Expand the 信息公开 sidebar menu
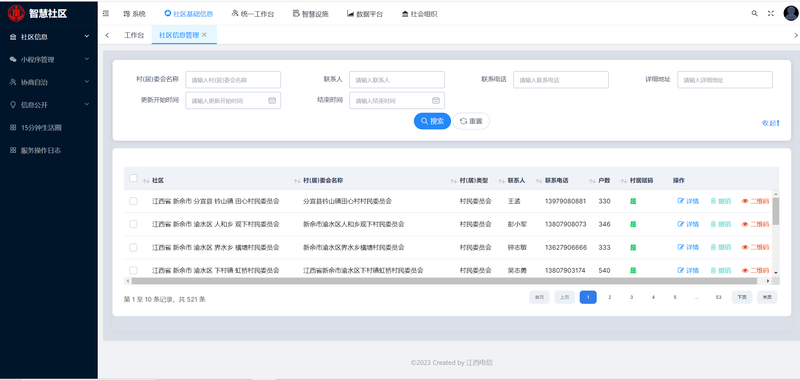This screenshot has width=800, height=380. click(49, 105)
